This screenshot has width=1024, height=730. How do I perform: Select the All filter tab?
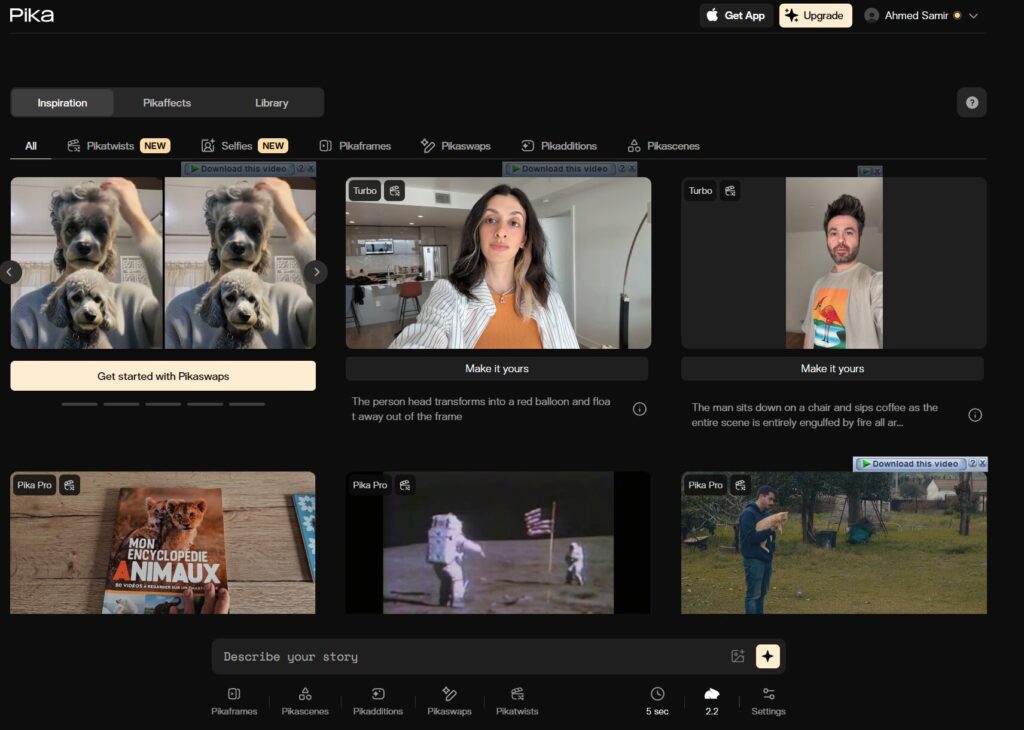tap(31, 146)
